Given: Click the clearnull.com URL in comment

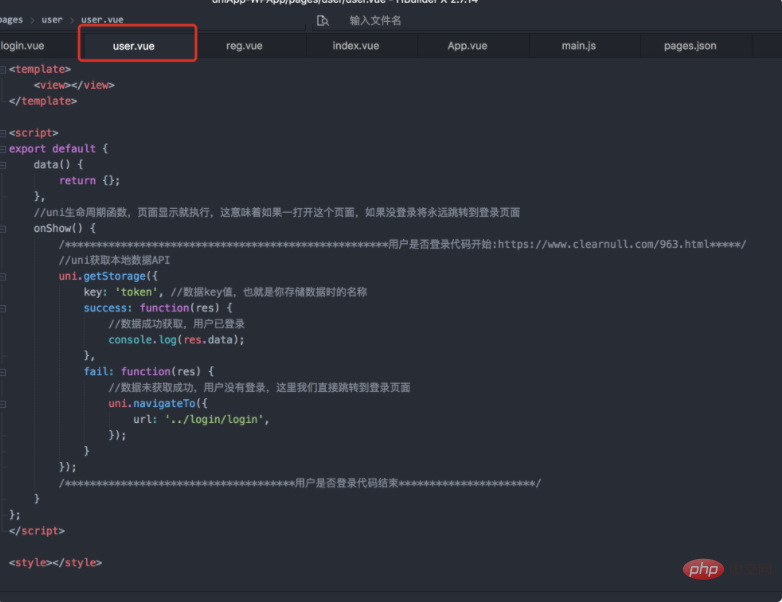Looking at the screenshot, I should pyautogui.click(x=603, y=244).
